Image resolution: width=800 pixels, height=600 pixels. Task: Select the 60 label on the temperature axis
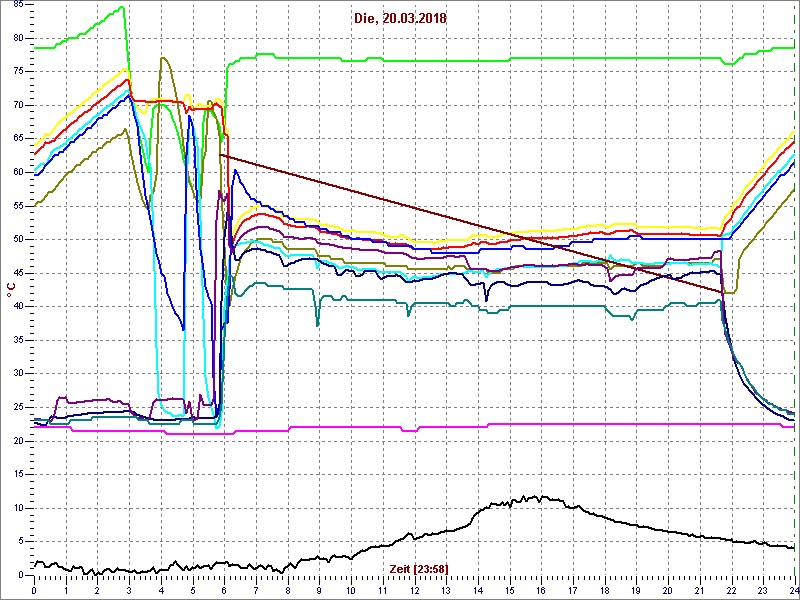20,172
